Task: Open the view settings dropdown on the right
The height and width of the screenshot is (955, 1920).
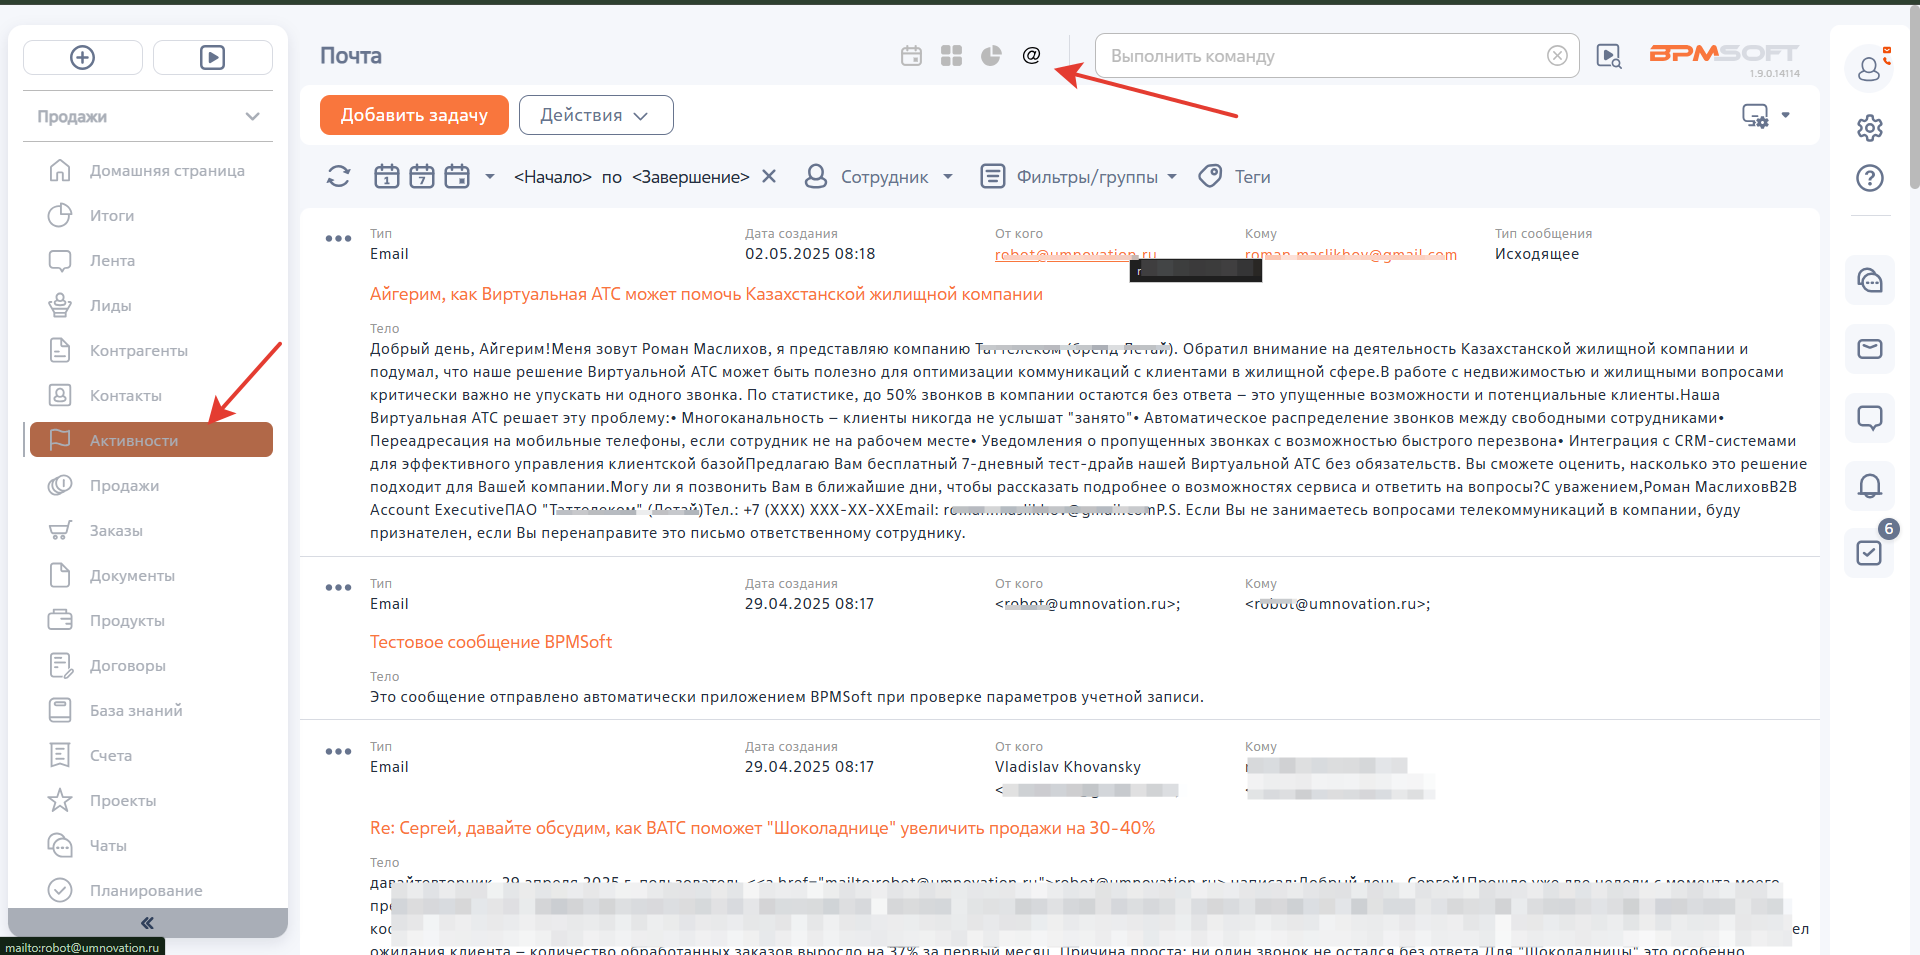Action: [1766, 115]
